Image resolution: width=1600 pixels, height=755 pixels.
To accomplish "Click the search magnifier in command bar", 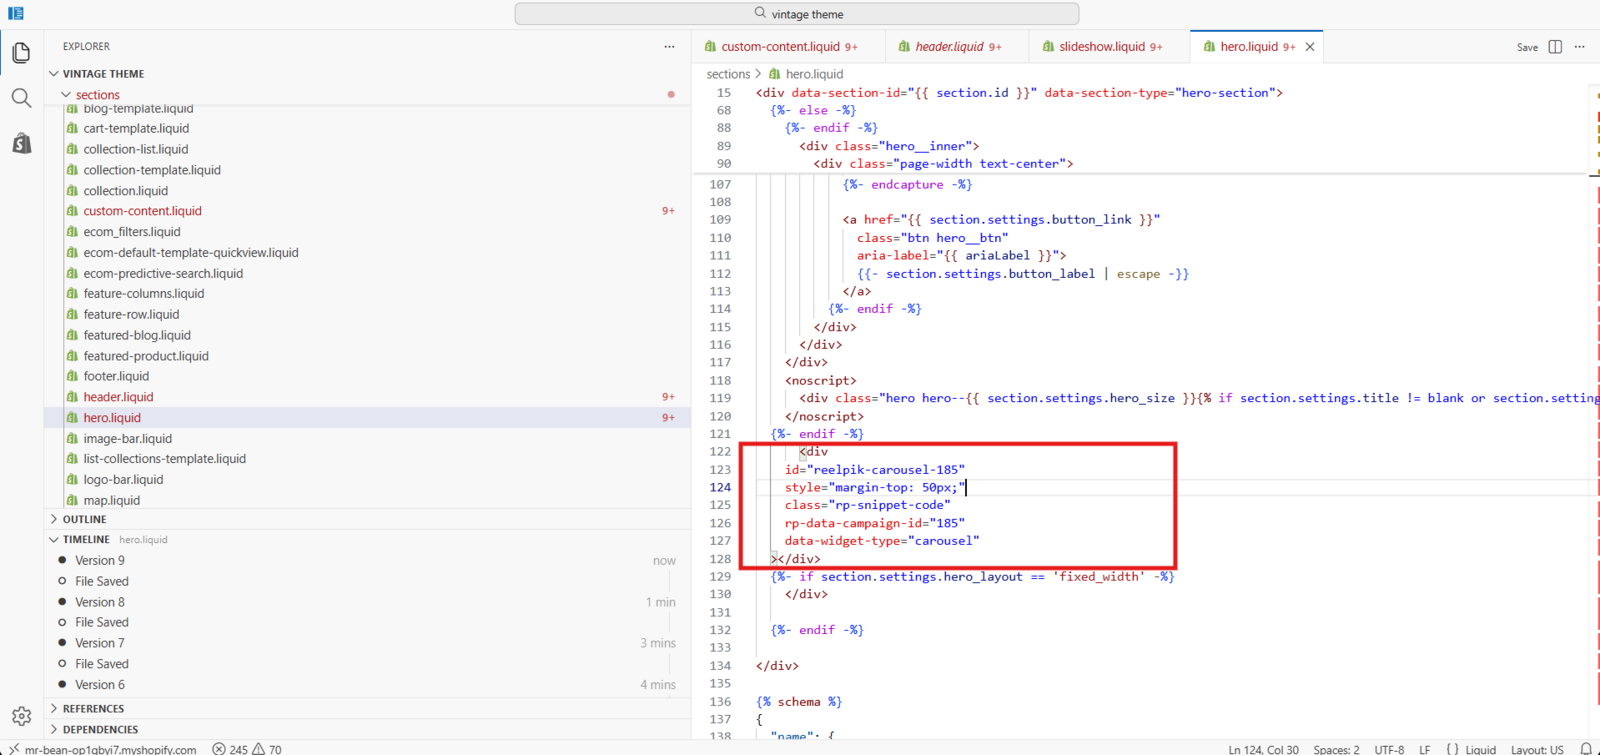I will point(760,13).
